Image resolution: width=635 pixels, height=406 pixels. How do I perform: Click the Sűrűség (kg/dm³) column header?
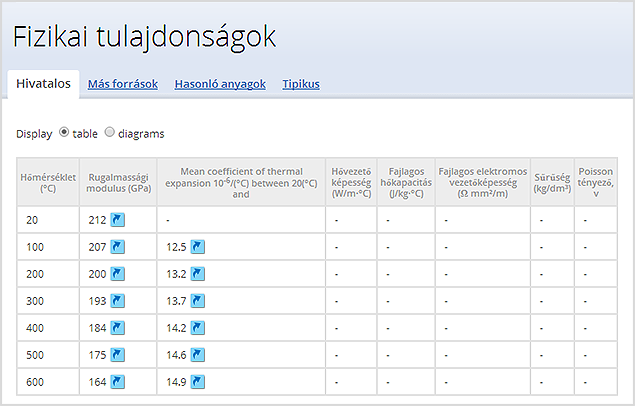pos(552,183)
